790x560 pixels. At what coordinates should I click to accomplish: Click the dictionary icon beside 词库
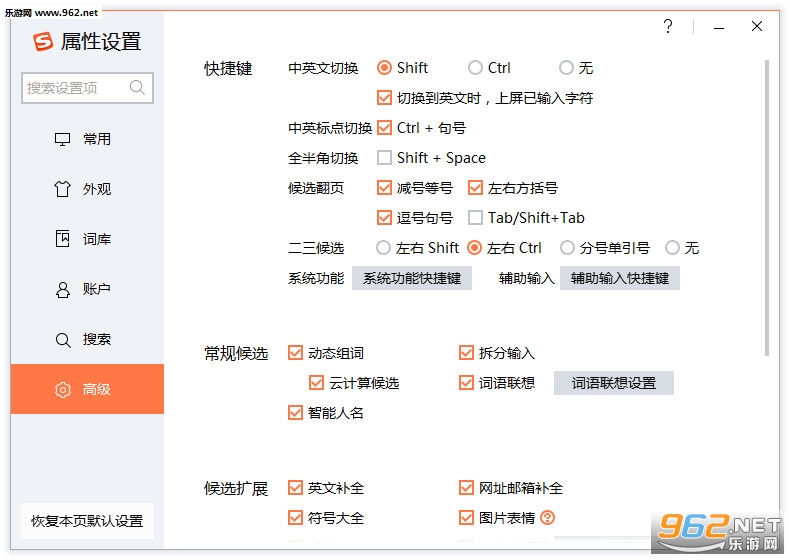pos(62,238)
